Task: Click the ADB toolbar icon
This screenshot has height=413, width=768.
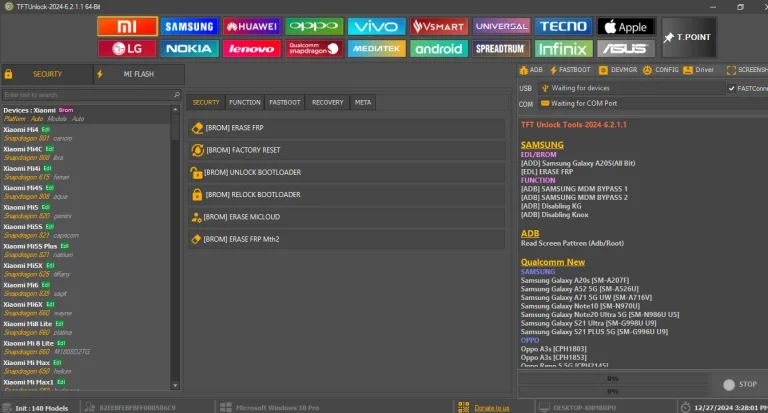Action: (x=531, y=70)
